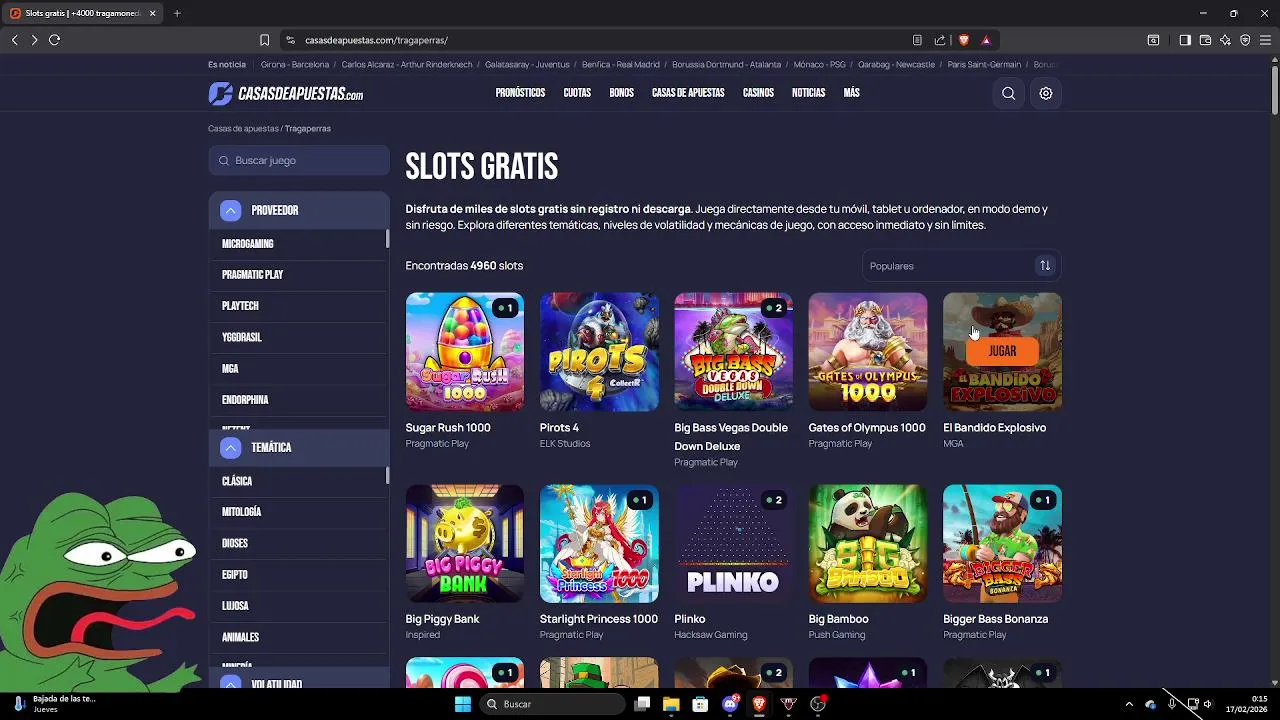Click the browser address bar URL
Screen dimensions: 1280x720
pyautogui.click(x=376, y=40)
